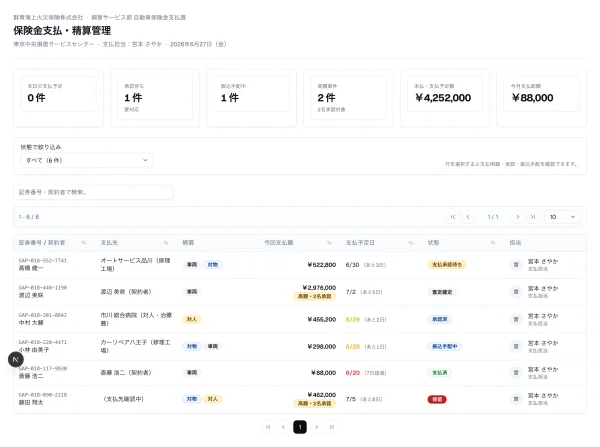The image size is (600, 447).
Task: Select the 藤田 翔太 contractor name
Action: pyautogui.click(x=31, y=403)
